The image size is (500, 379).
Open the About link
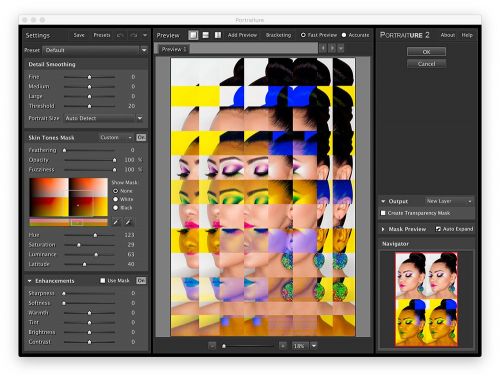tap(448, 35)
